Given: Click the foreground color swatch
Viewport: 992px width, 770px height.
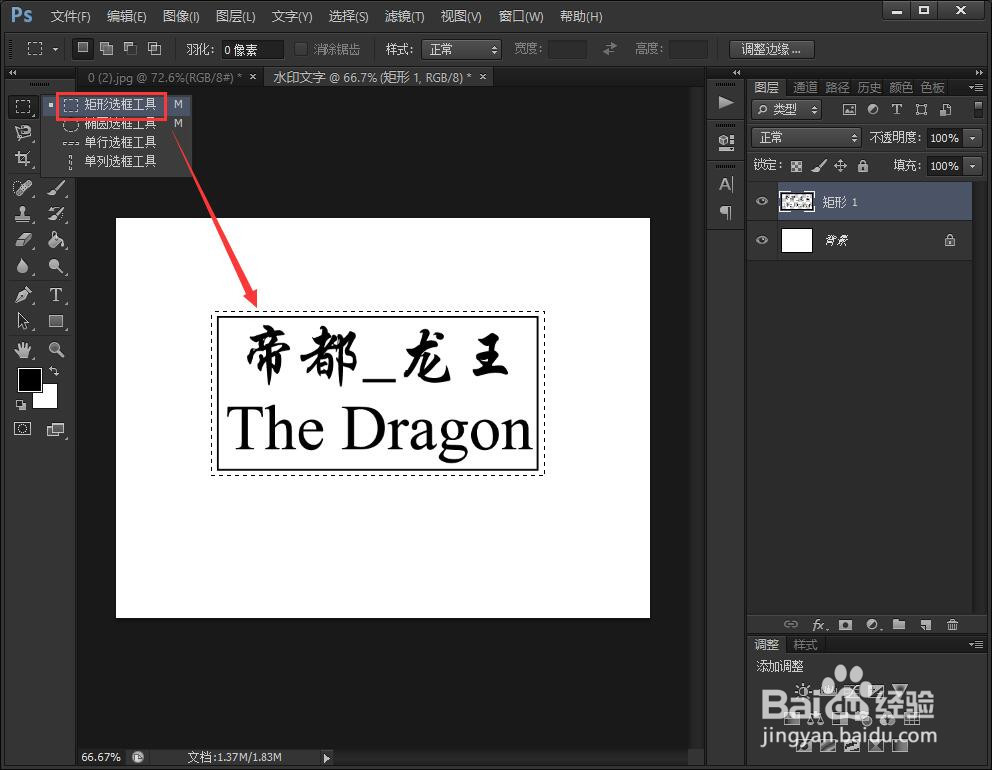Looking at the screenshot, I should (x=29, y=380).
